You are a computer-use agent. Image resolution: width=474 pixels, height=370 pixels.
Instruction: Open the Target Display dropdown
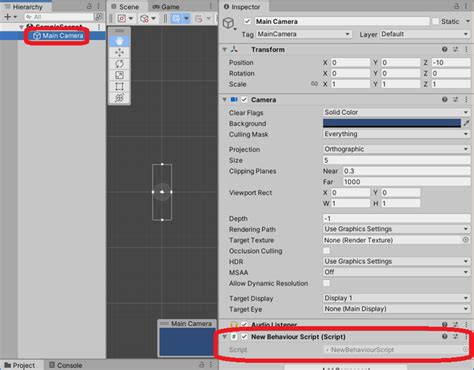pyautogui.click(x=397, y=298)
